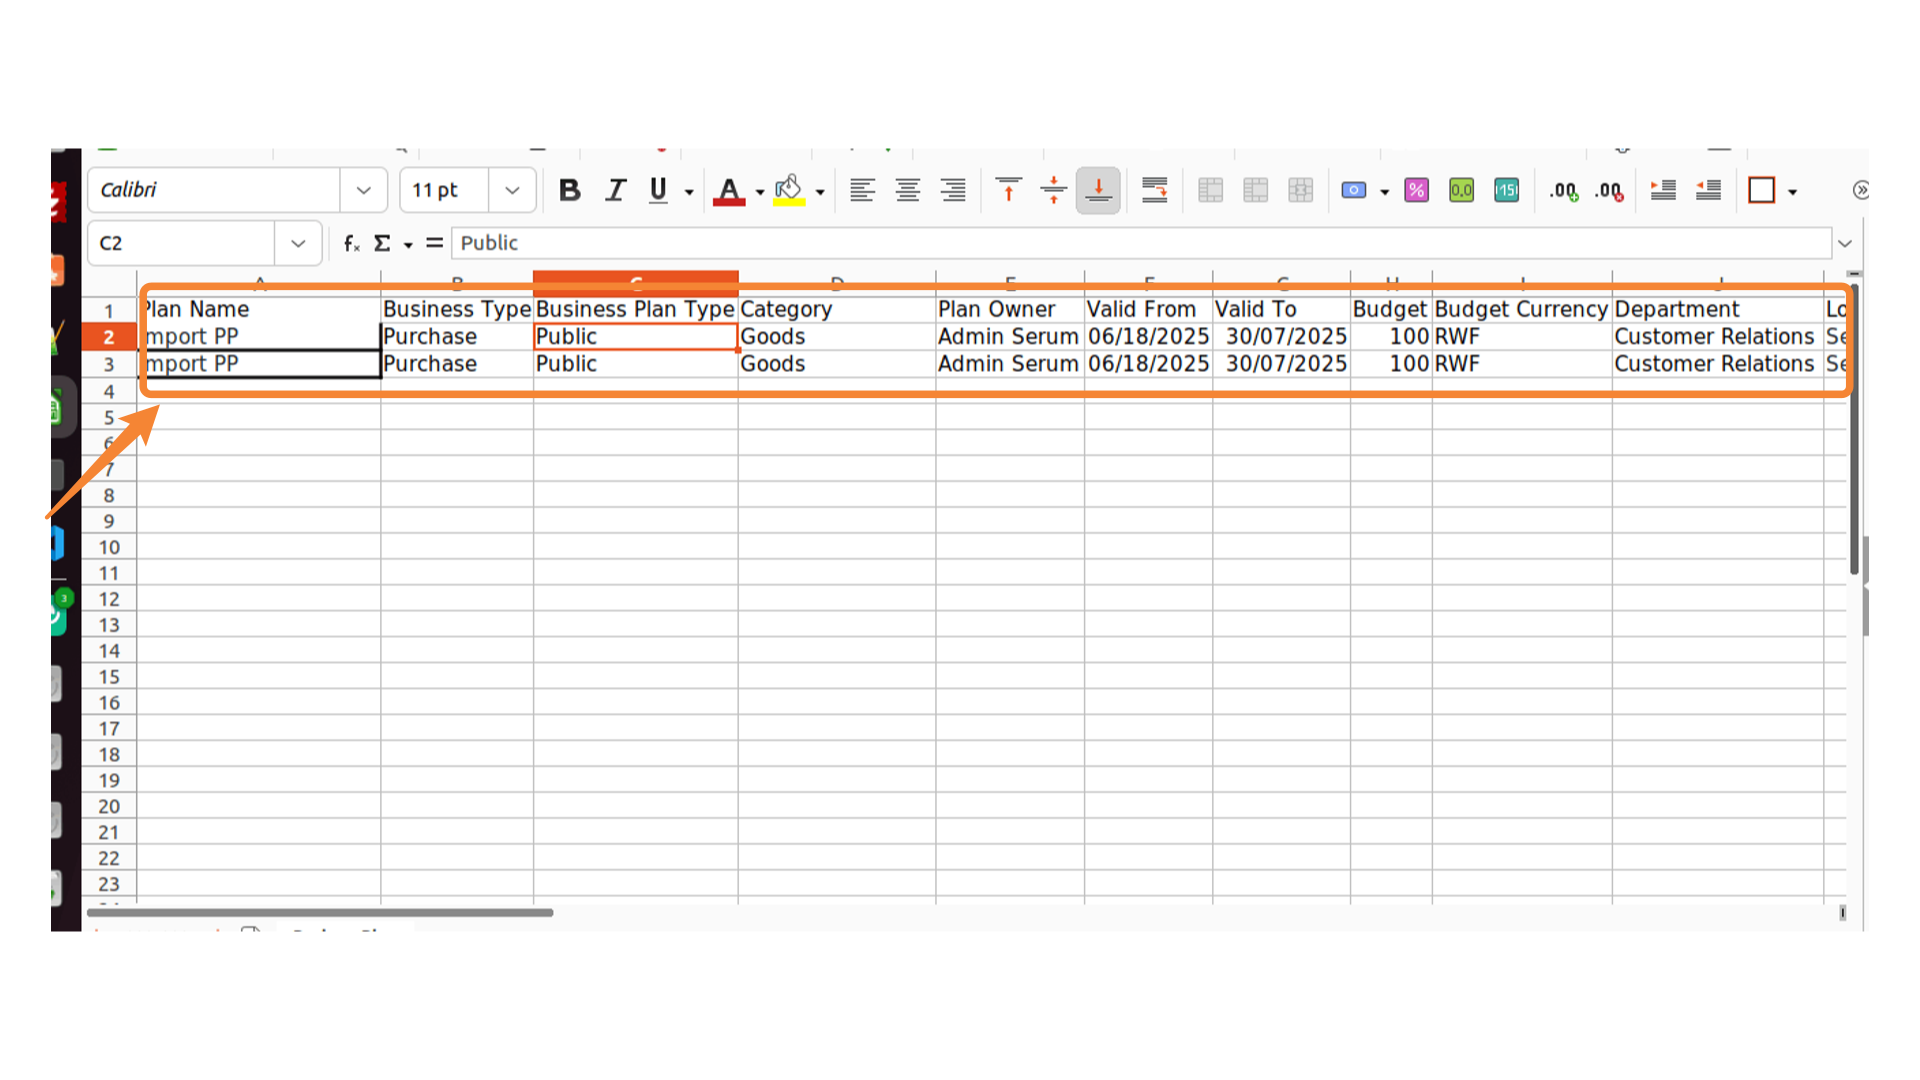Toggle bold formatting
This screenshot has height=1080, width=1920.
pos(569,190)
